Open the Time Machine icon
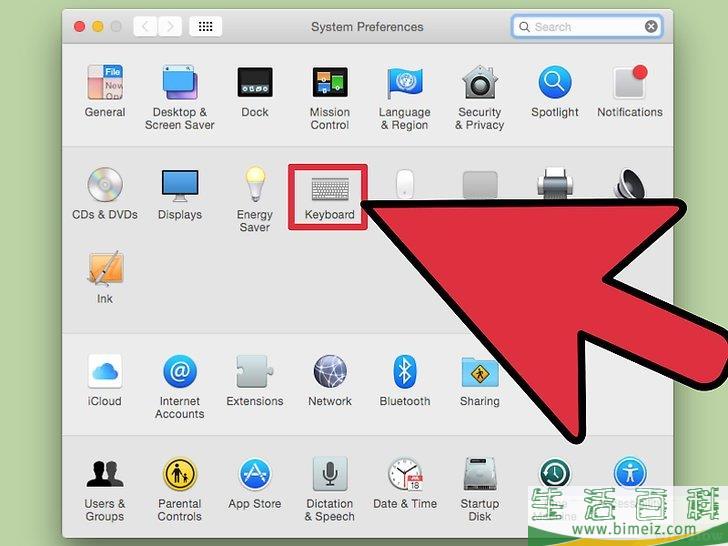728x546 pixels. [555, 473]
